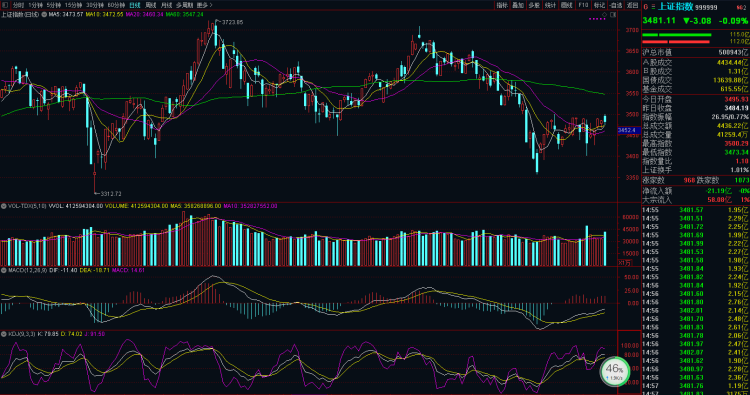Click the 大宗流入 row

pyautogui.click(x=695, y=199)
